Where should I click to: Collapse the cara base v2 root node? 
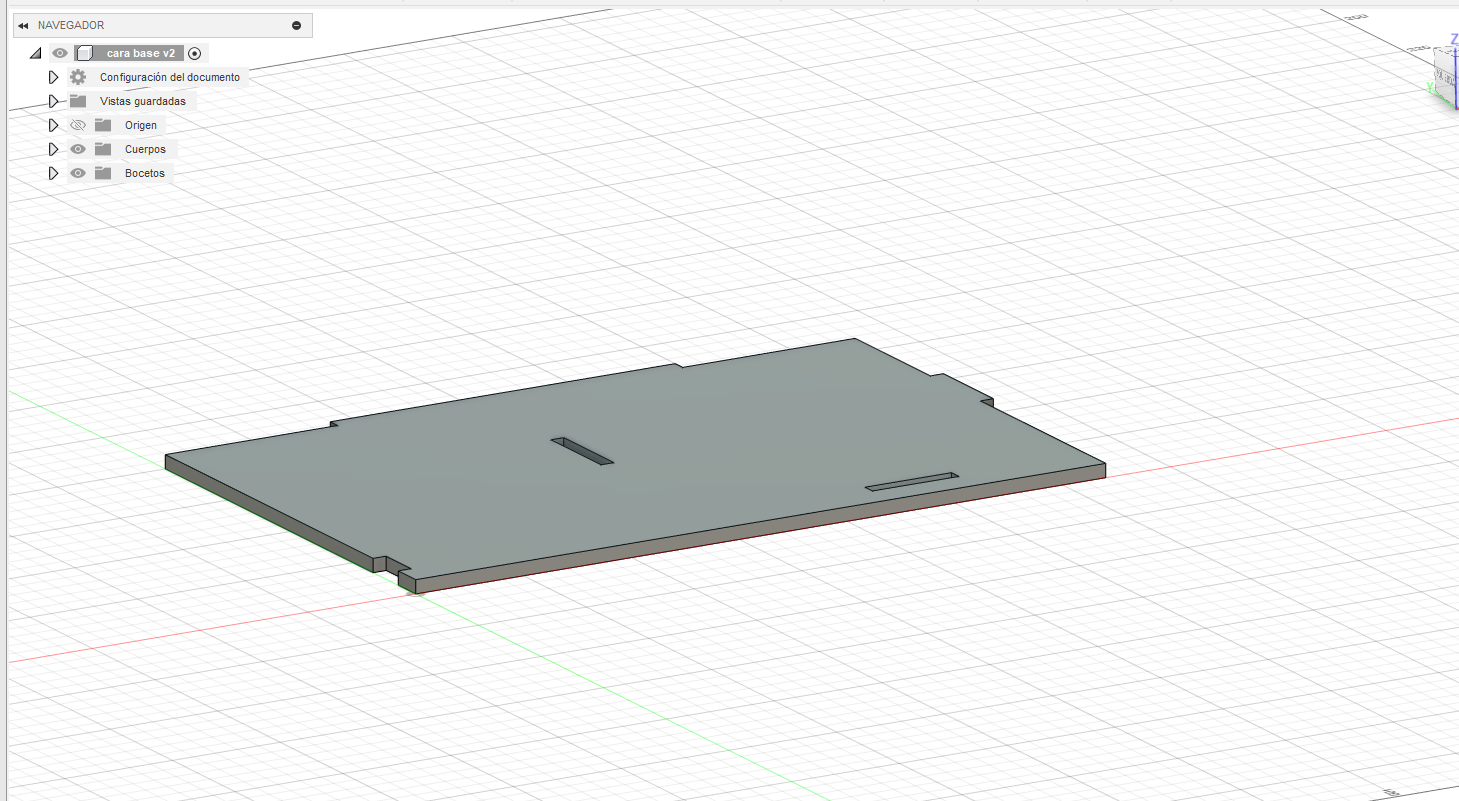pyautogui.click(x=36, y=53)
